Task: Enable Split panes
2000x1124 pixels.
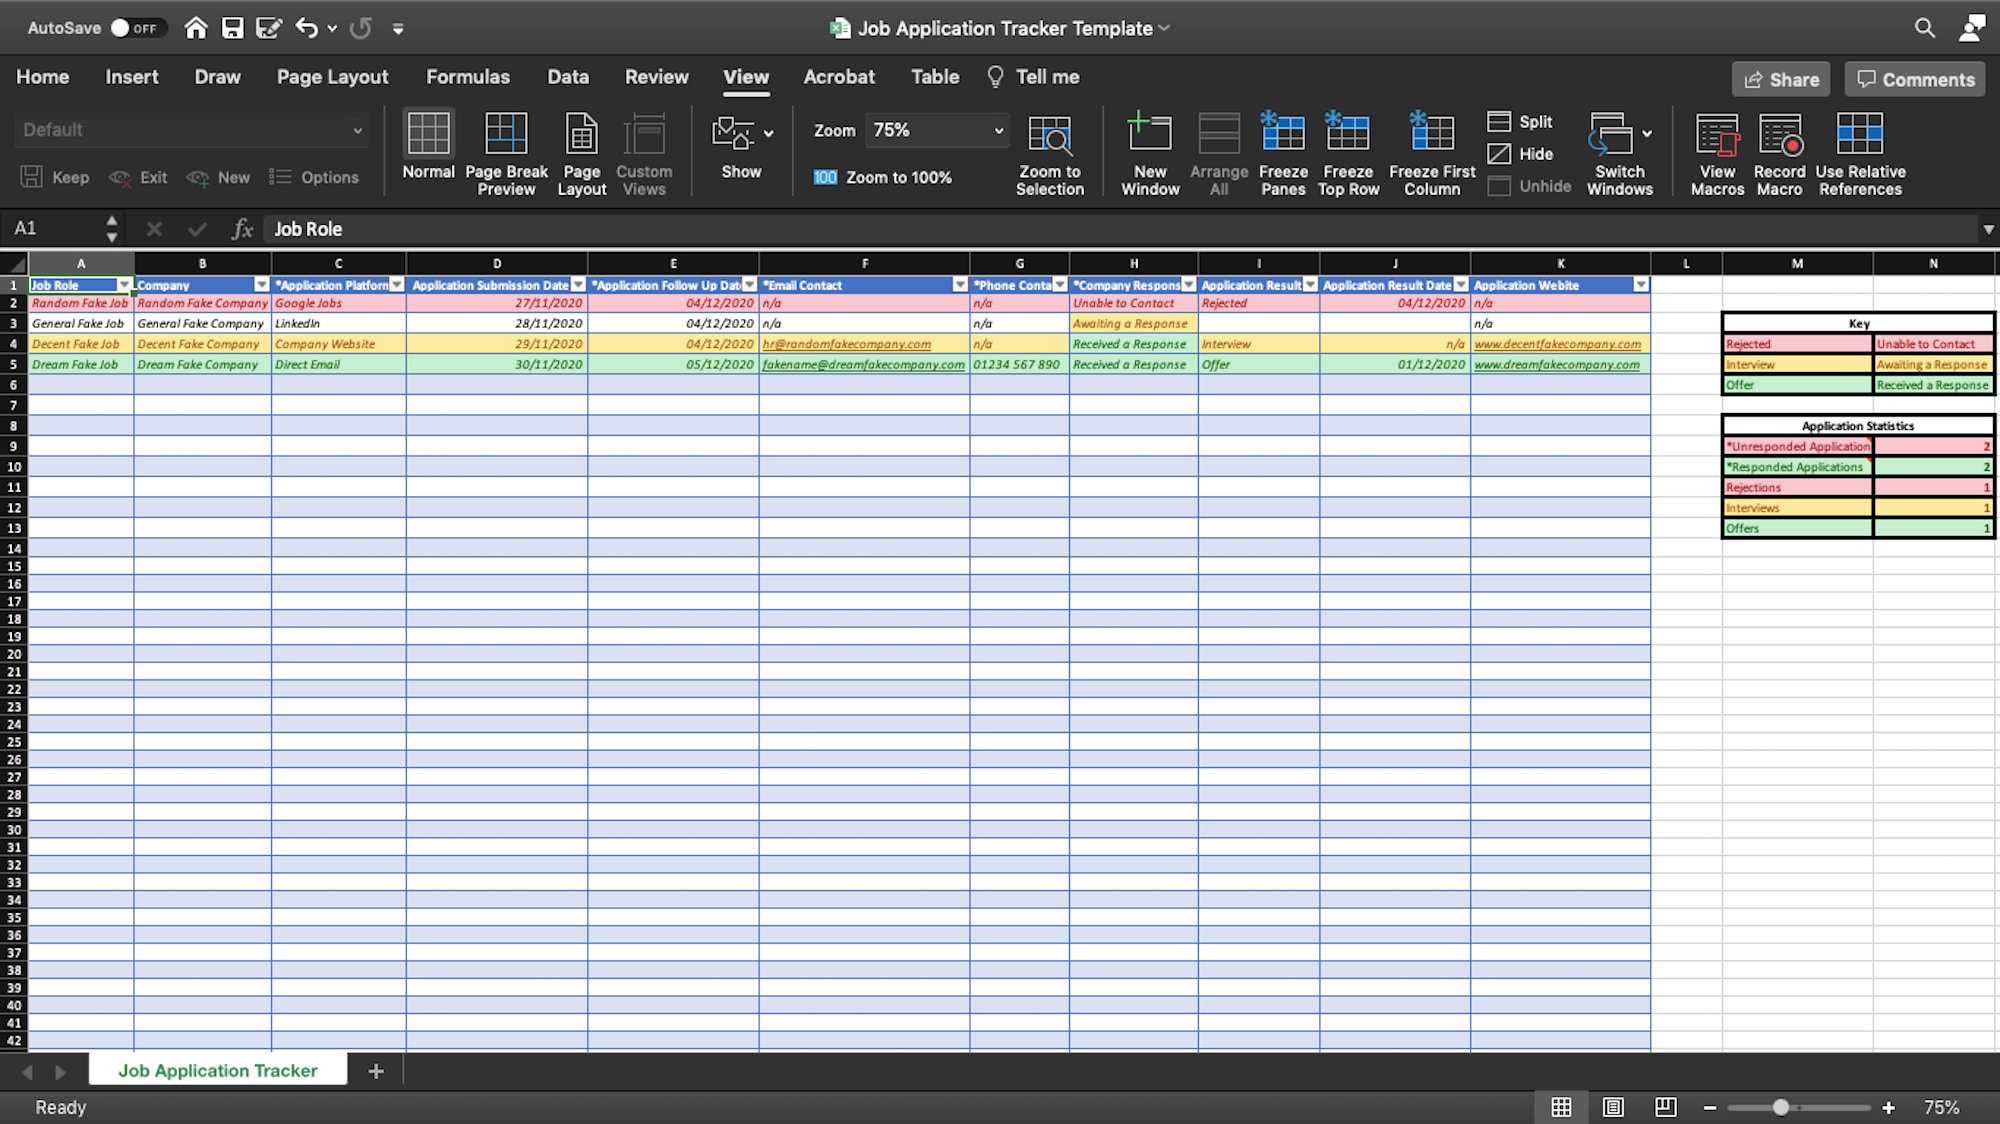Action: (x=1521, y=121)
